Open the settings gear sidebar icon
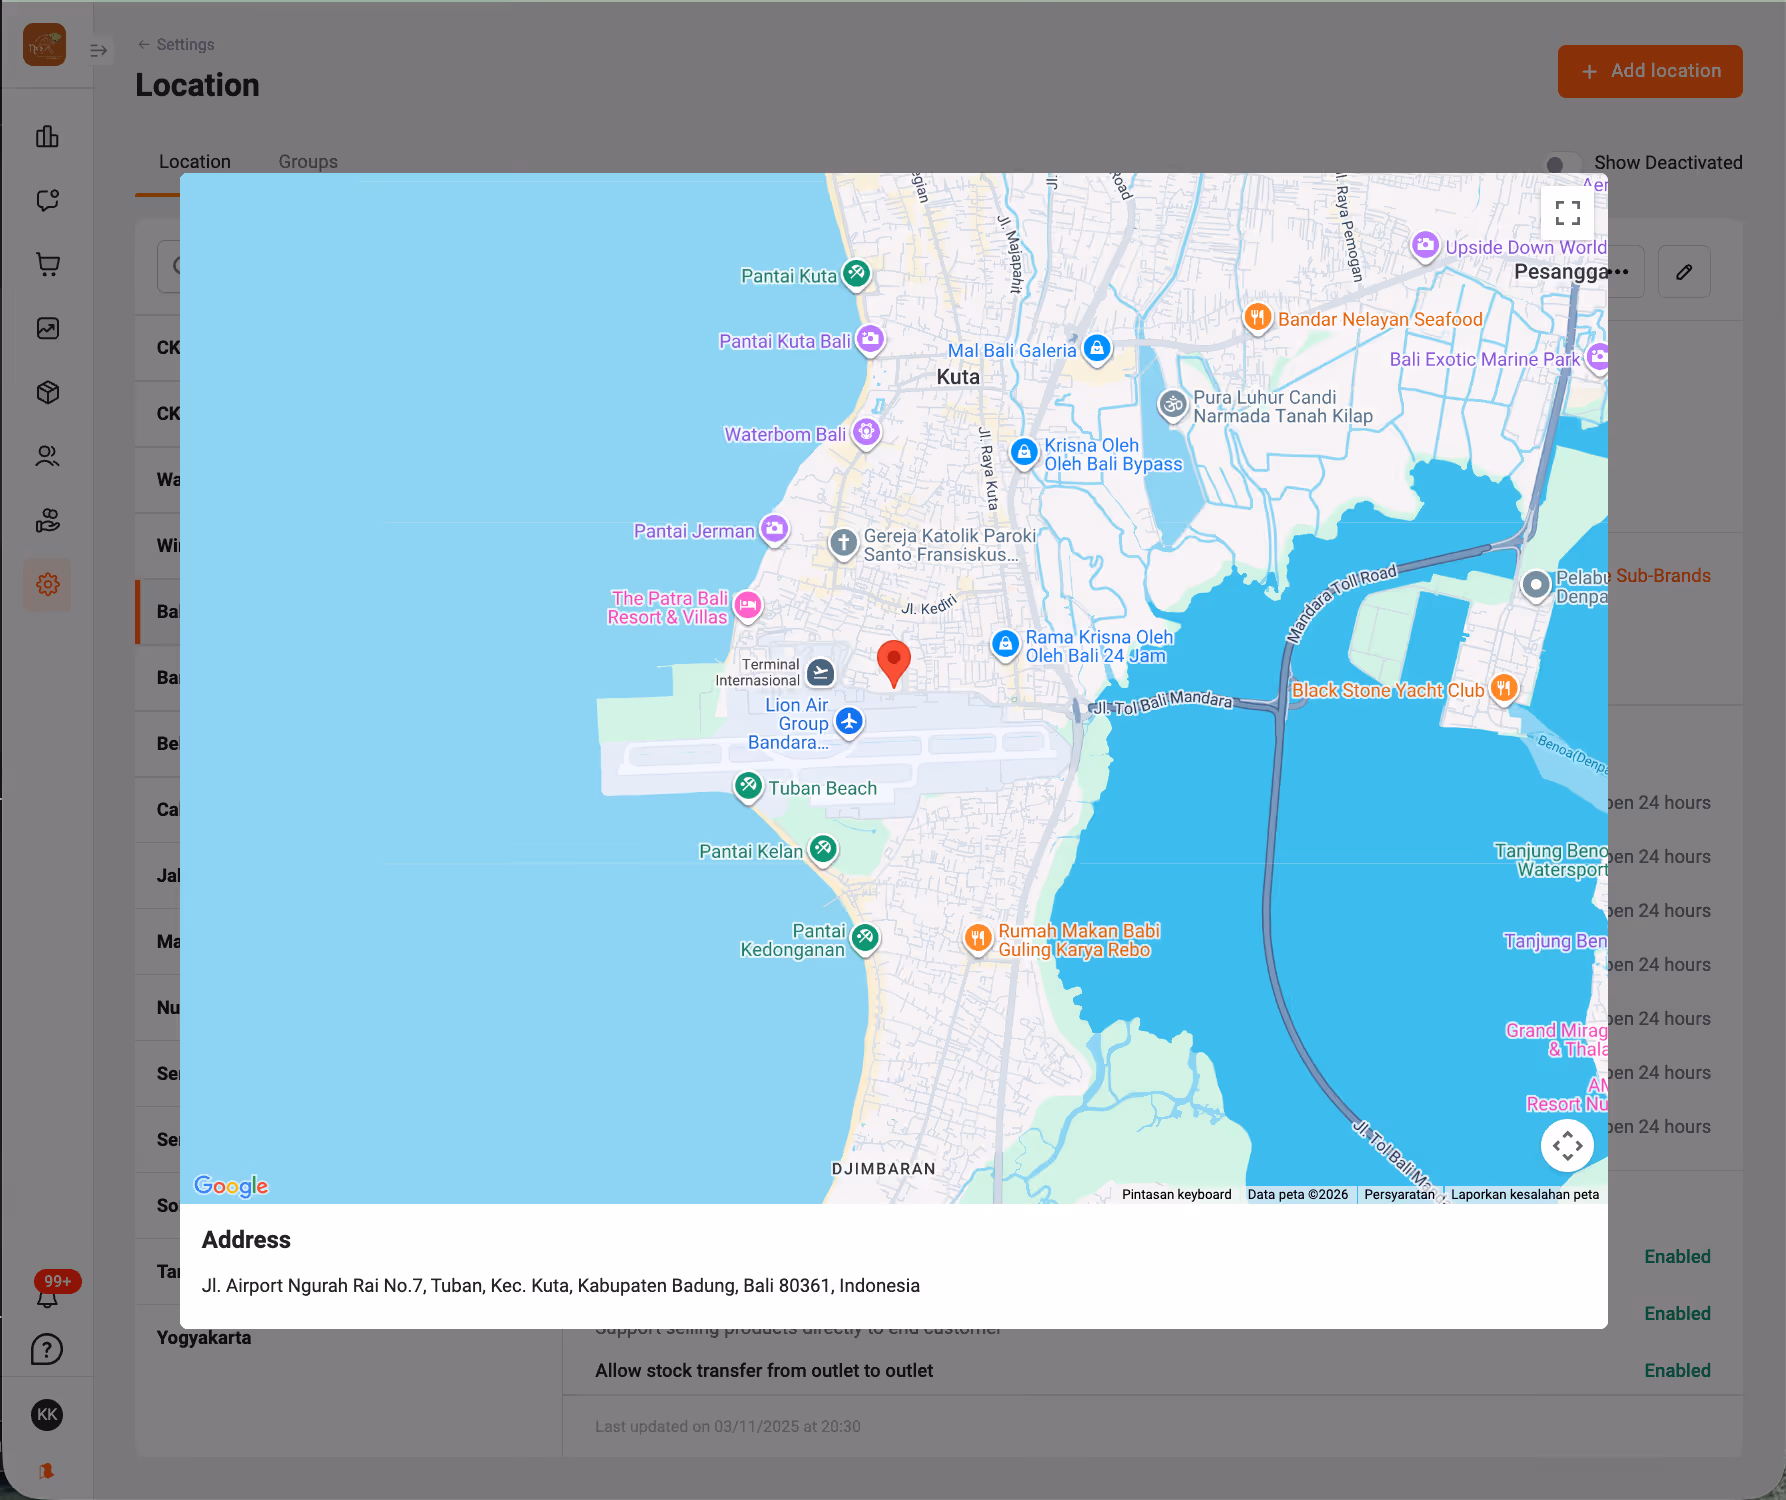The image size is (1786, 1500). coord(47,584)
